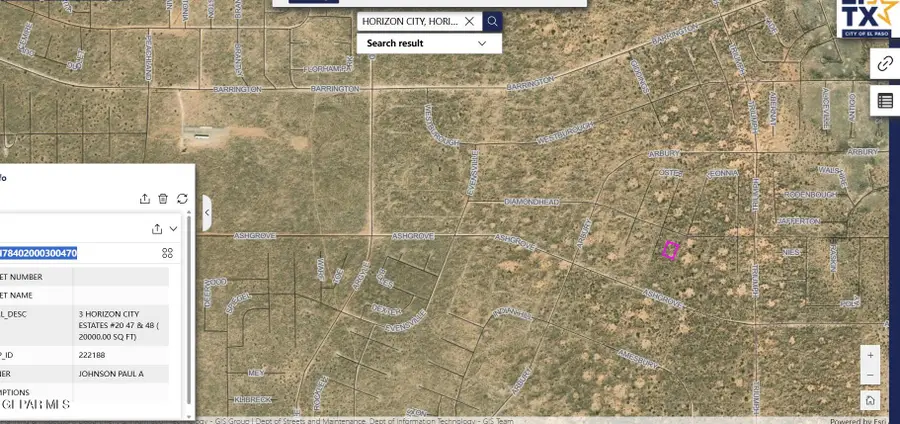Clear the HORIZON CITY search text

[470, 22]
